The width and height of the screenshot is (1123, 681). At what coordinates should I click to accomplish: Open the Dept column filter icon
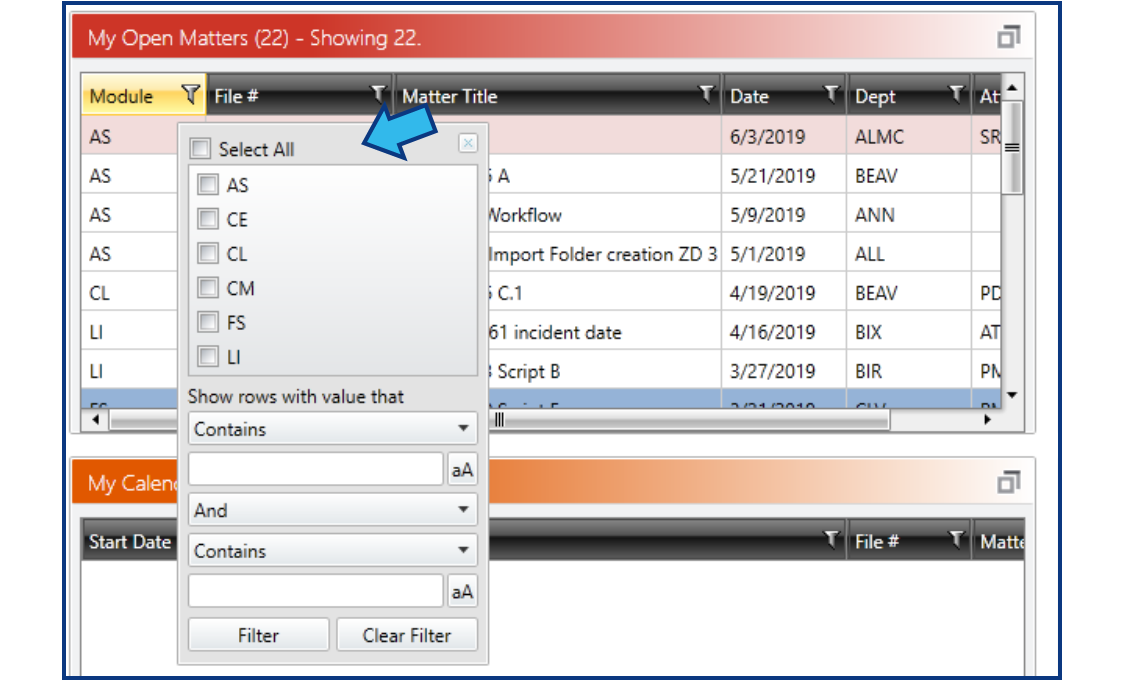click(x=955, y=94)
